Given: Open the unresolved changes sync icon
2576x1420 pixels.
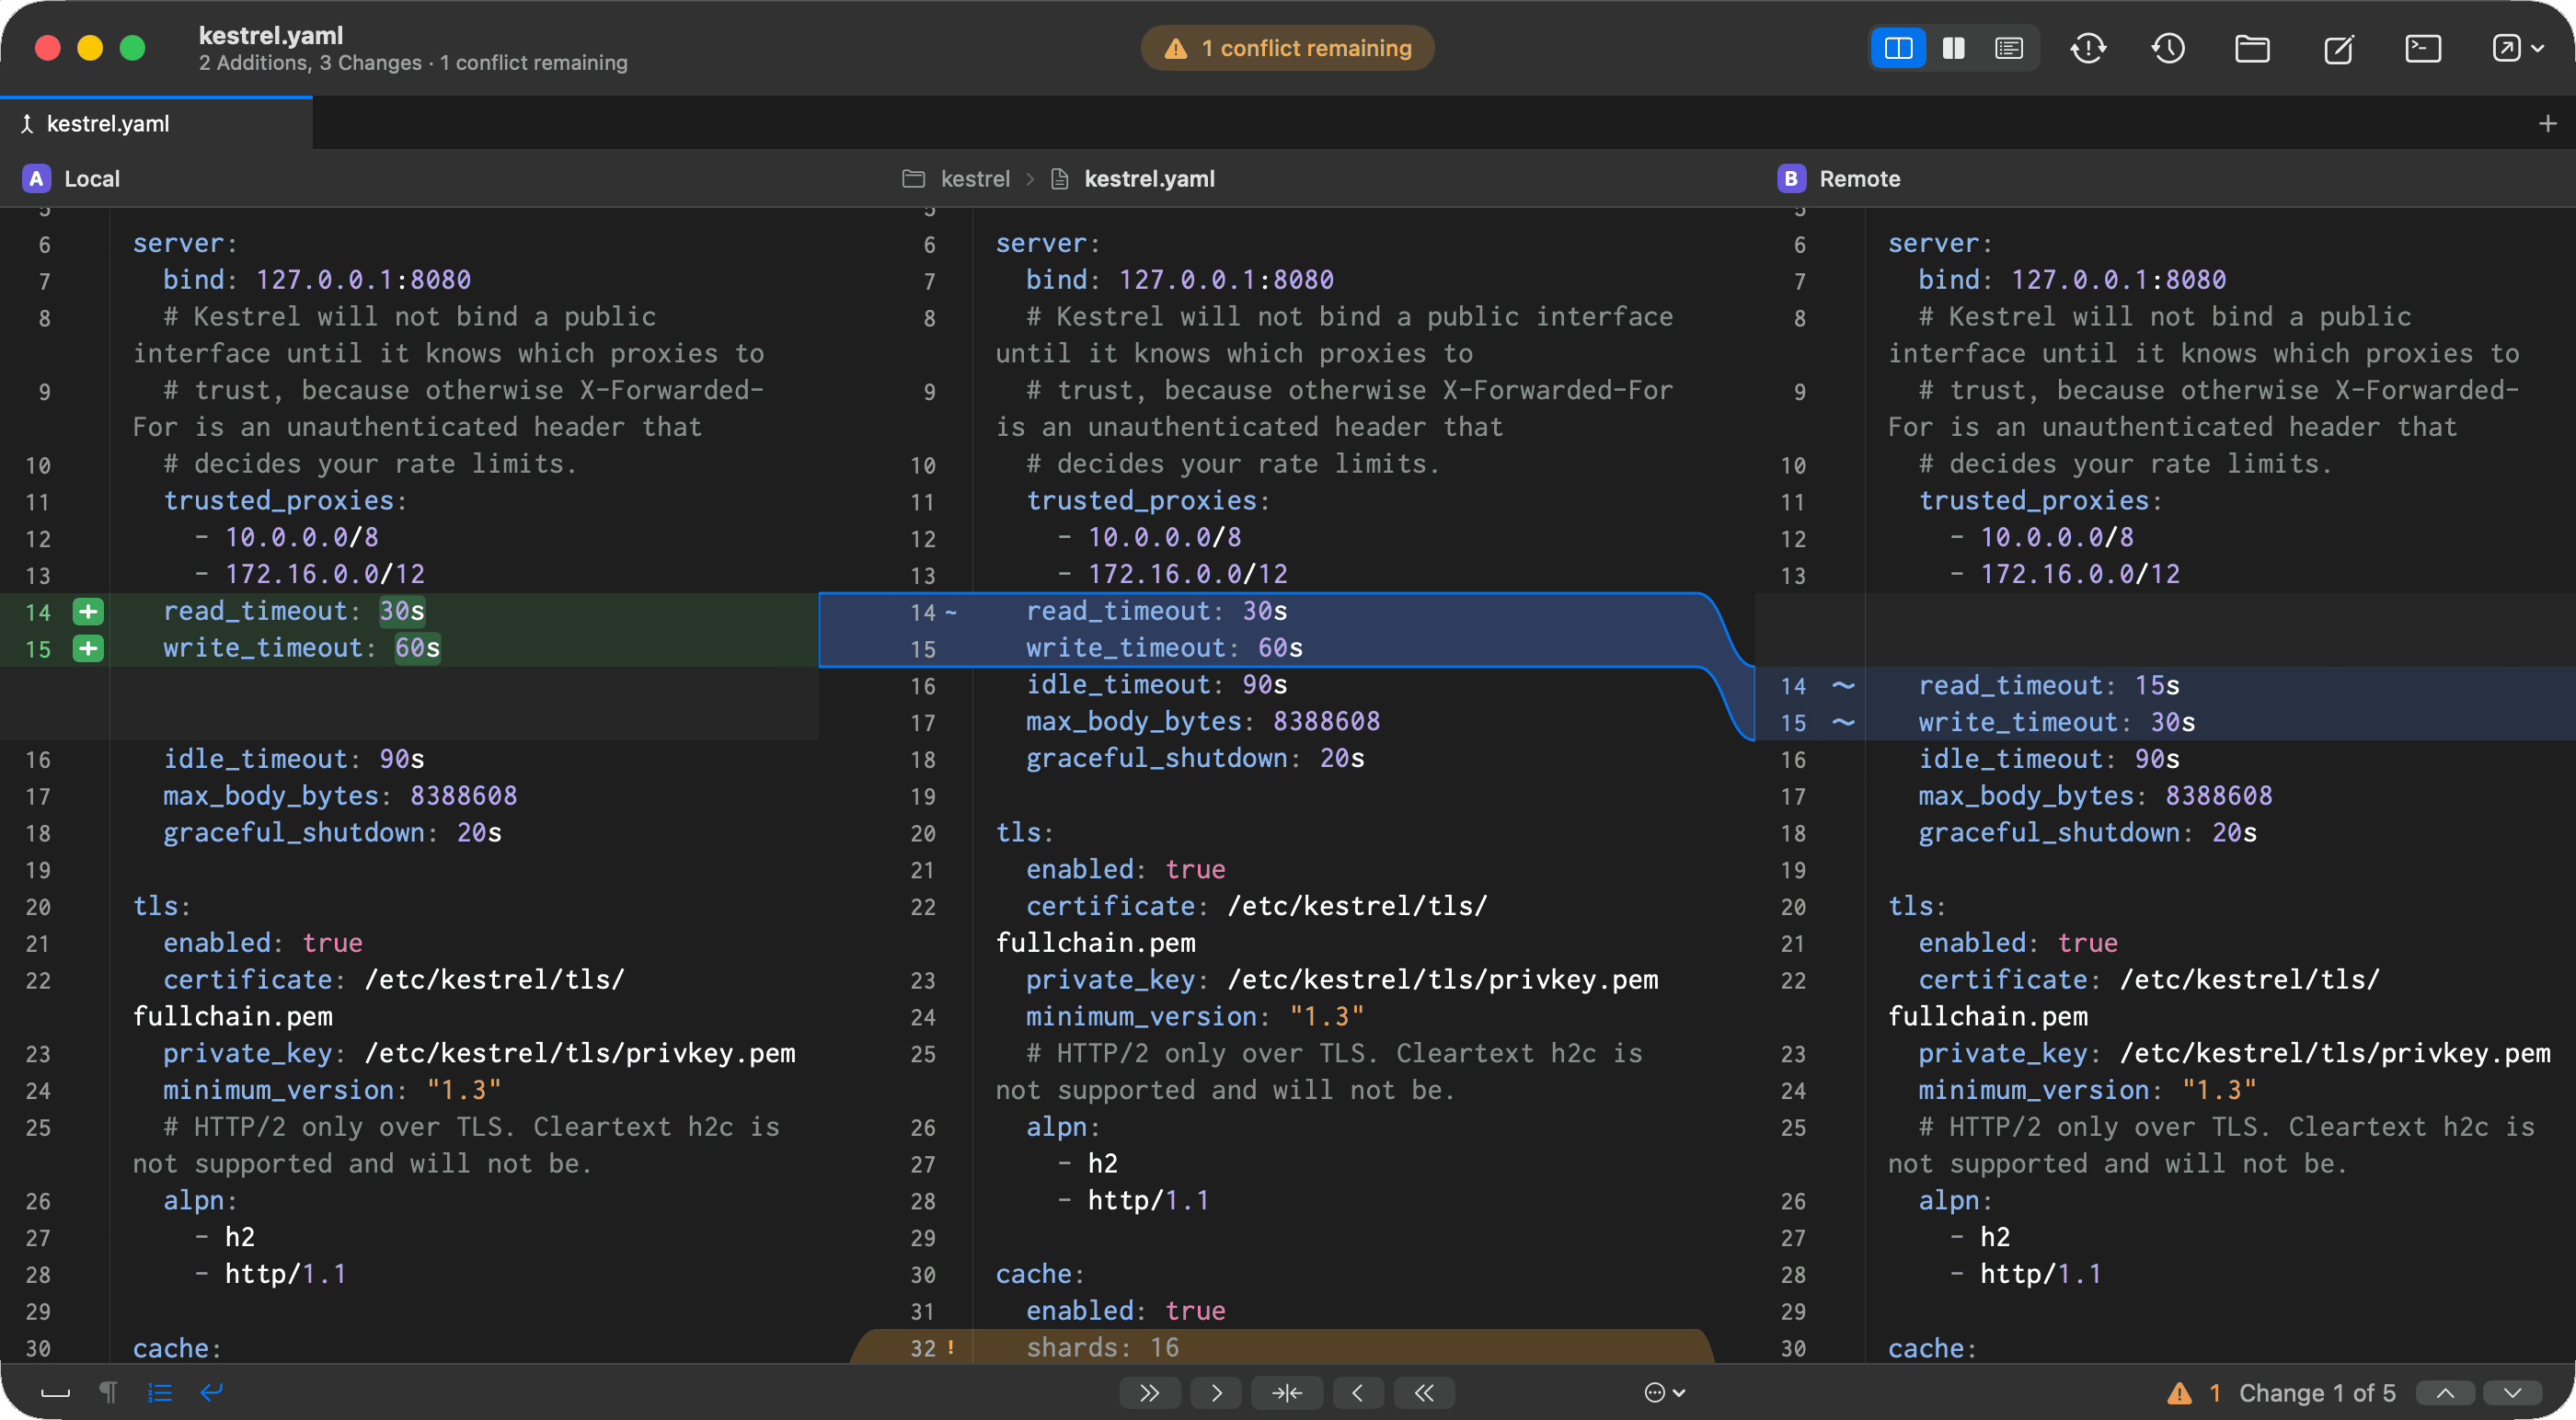Looking at the screenshot, I should pyautogui.click(x=2088, y=48).
